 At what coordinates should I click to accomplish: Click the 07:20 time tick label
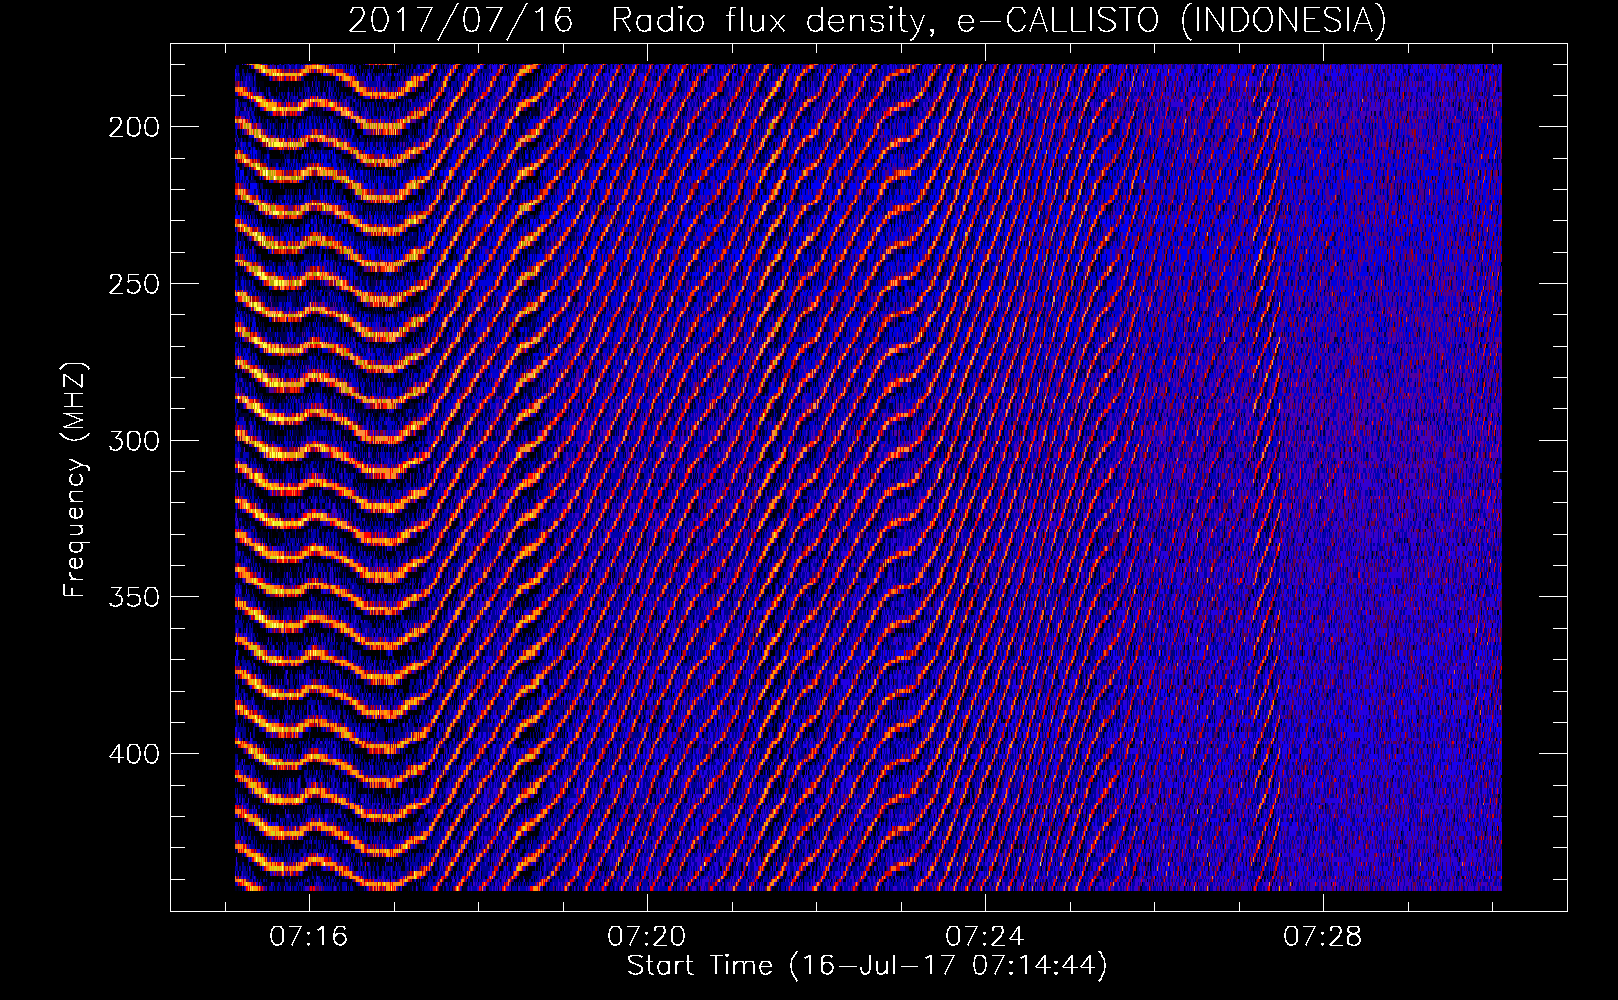coord(647,936)
